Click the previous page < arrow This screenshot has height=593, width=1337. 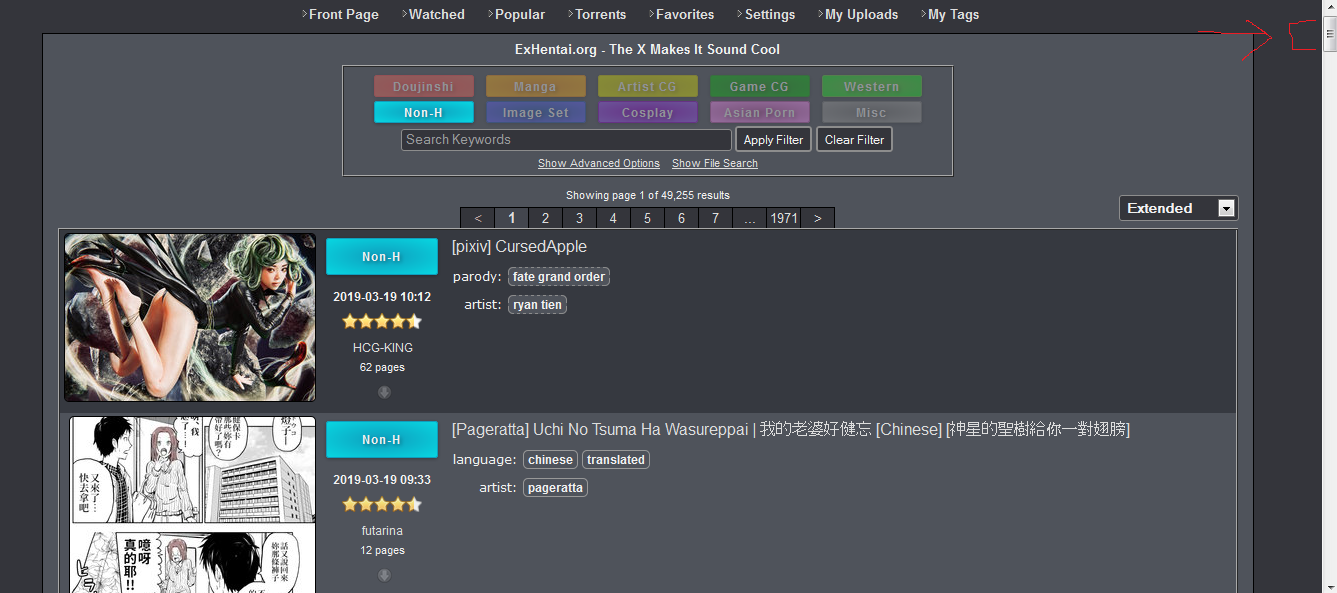click(x=478, y=218)
